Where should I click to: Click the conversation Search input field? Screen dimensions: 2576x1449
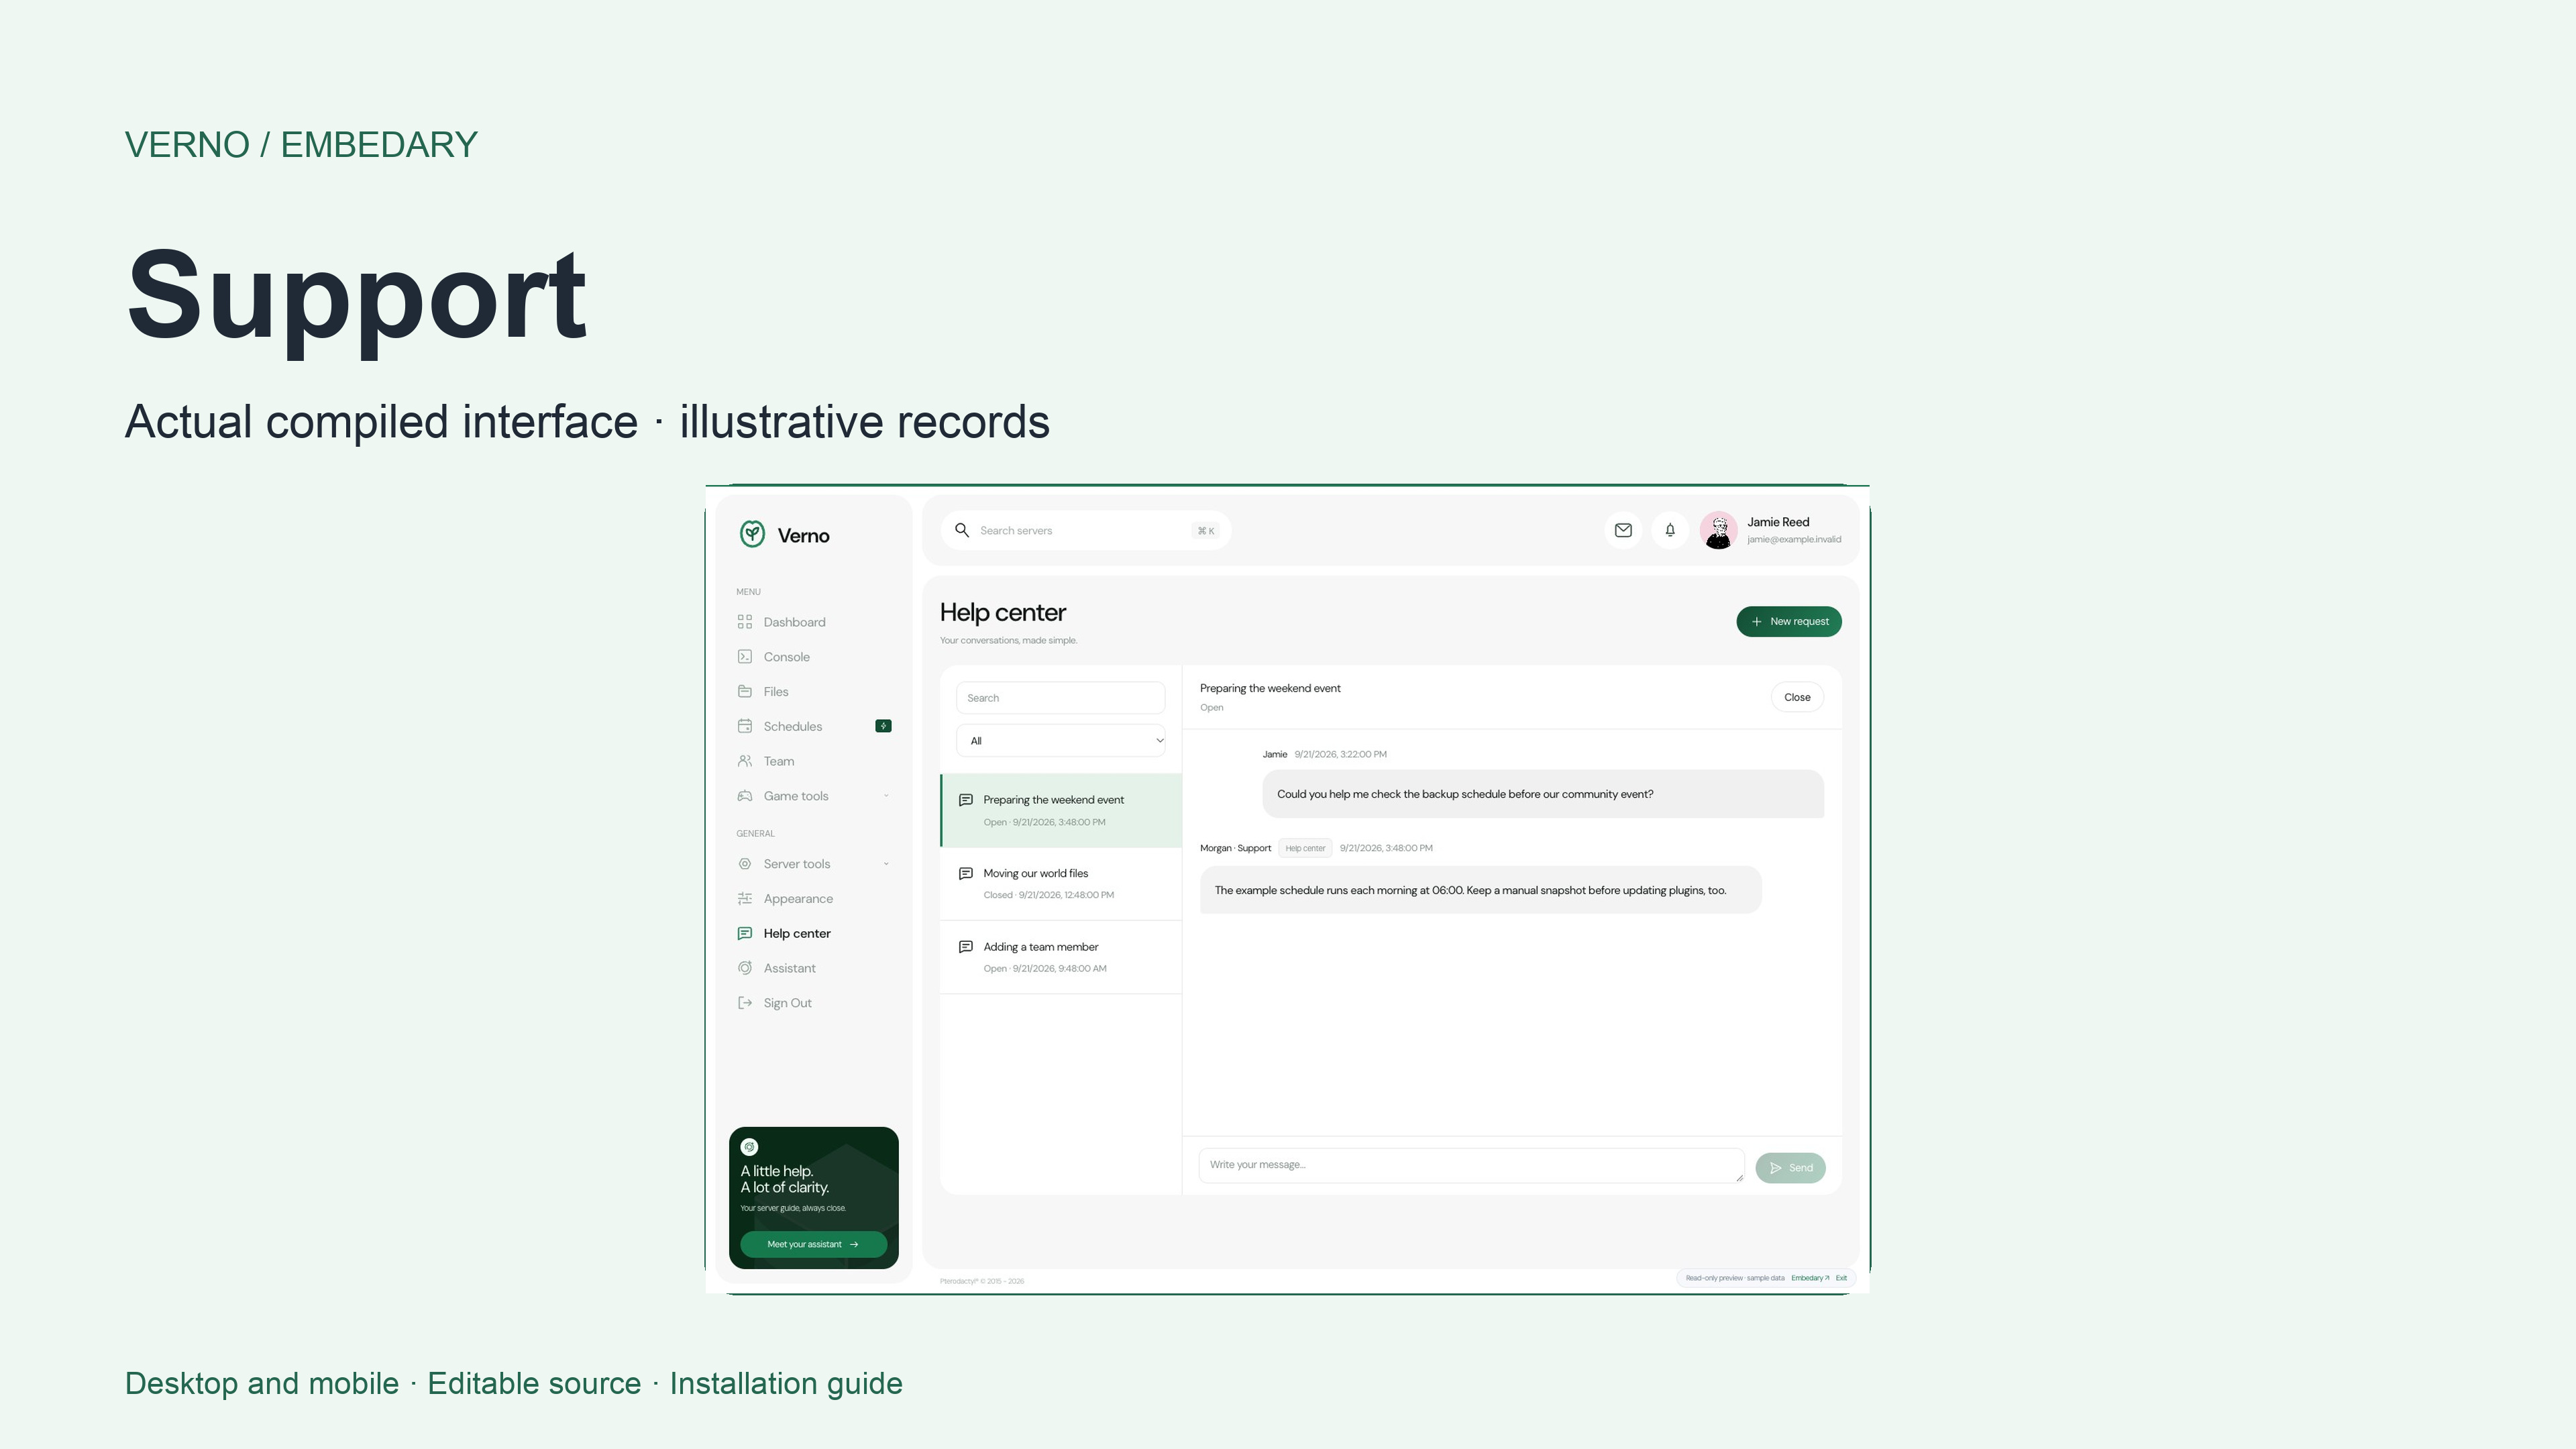tap(1061, 698)
